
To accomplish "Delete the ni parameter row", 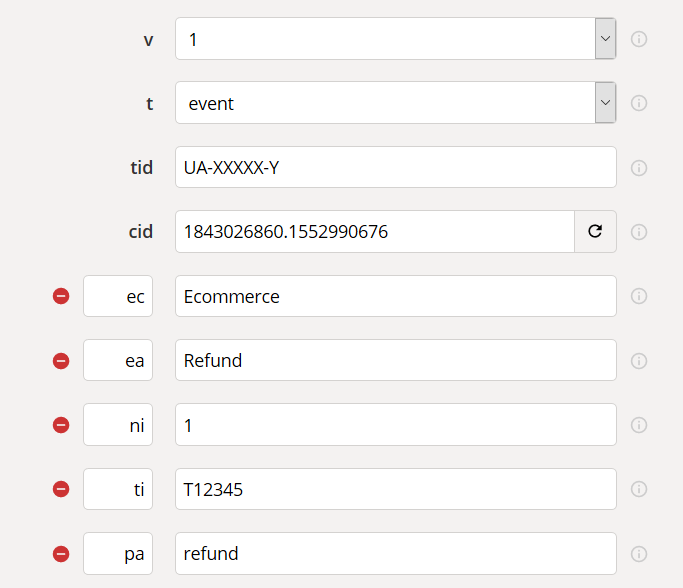I will pos(61,425).
